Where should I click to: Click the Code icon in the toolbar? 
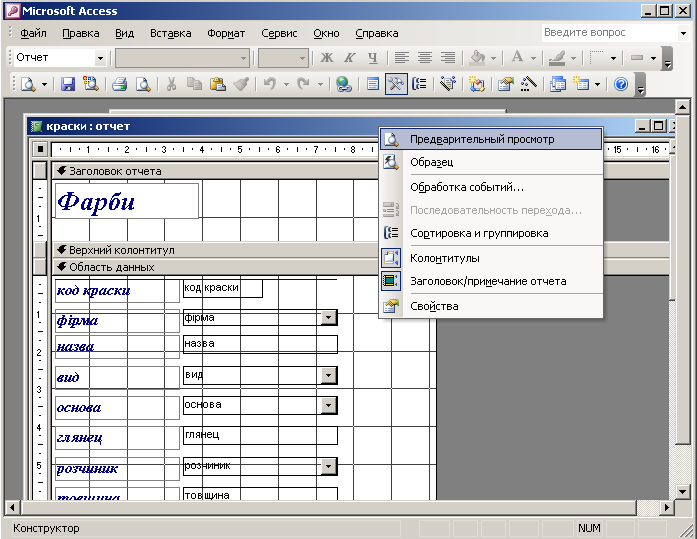coord(477,84)
